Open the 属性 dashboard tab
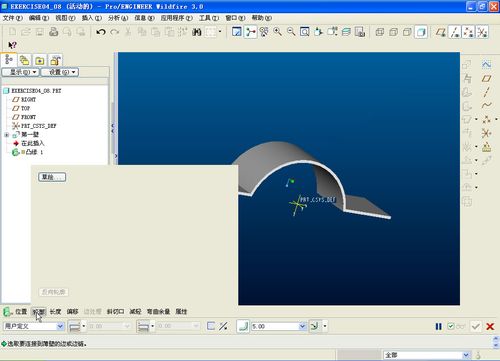This screenshot has width=500, height=361. 181,312
